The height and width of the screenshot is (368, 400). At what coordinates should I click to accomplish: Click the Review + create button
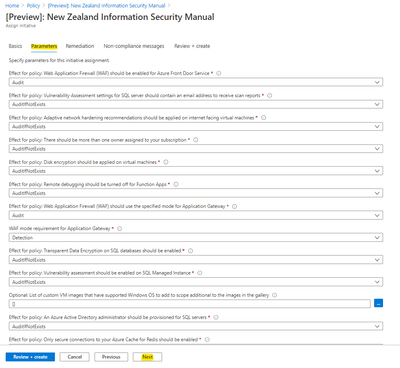pos(30,357)
